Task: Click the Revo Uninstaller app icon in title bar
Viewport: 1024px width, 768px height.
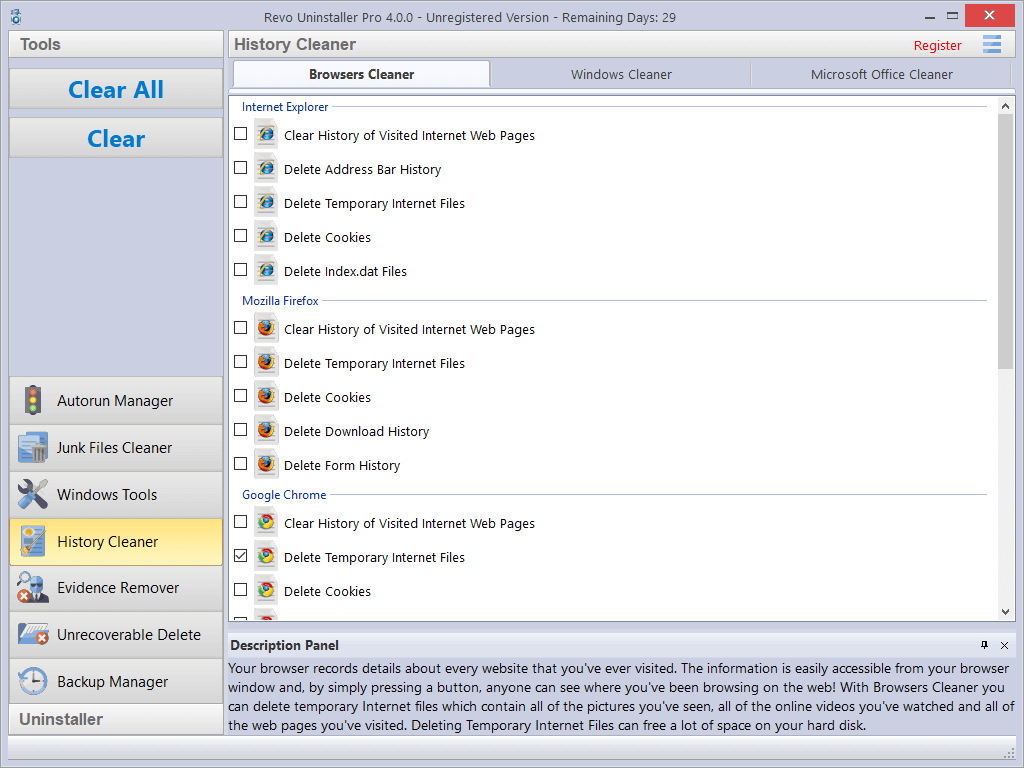Action: click(16, 17)
